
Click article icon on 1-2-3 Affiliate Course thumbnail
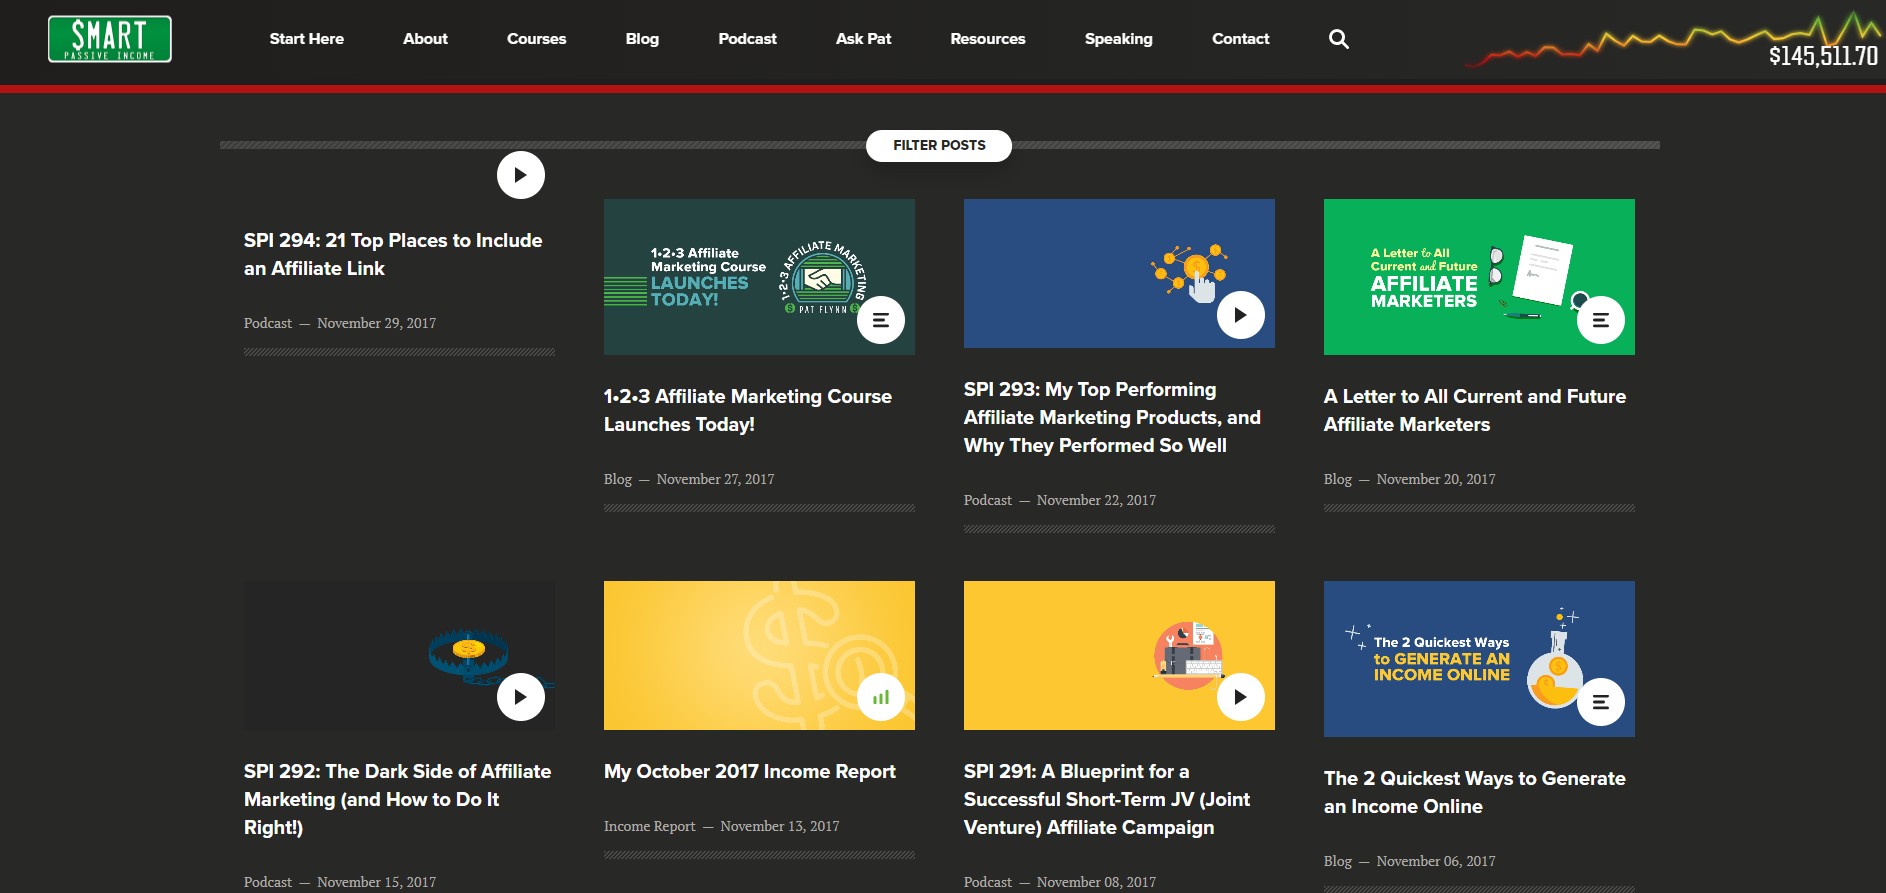[x=881, y=320]
